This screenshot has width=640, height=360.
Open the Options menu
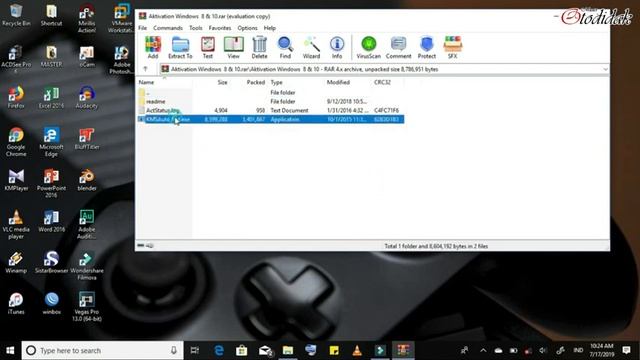(x=247, y=28)
